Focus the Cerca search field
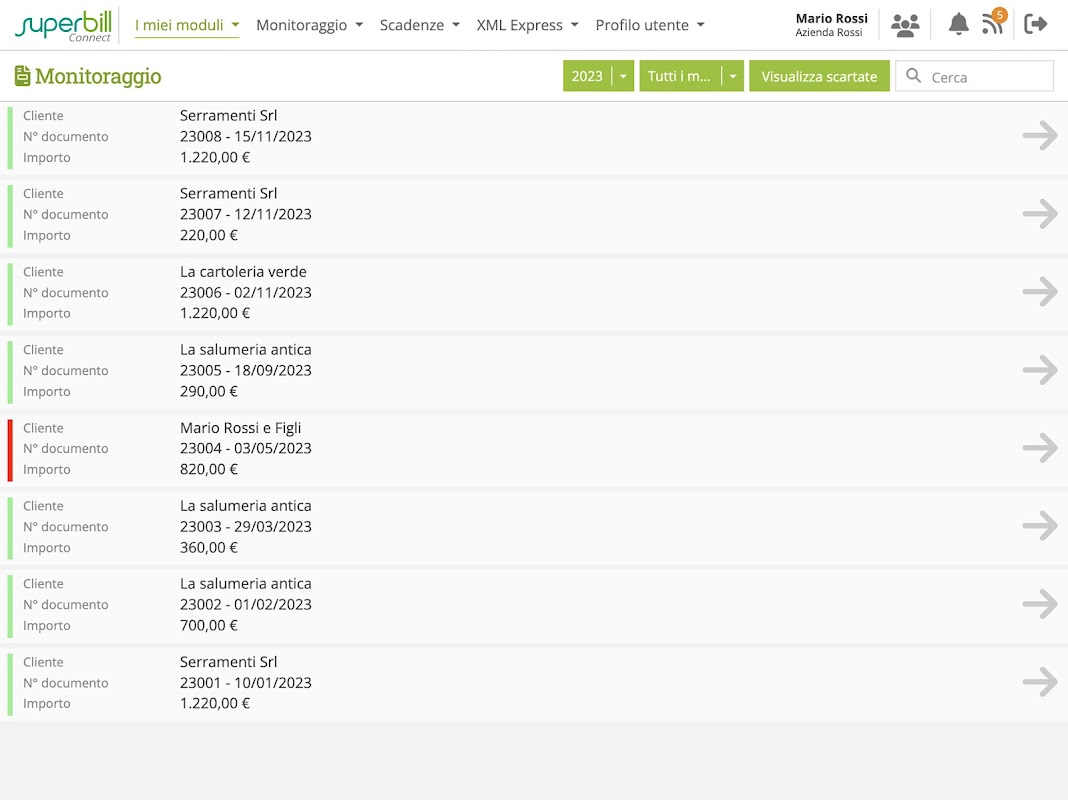Image resolution: width=1068 pixels, height=800 pixels. pyautogui.click(x=975, y=76)
